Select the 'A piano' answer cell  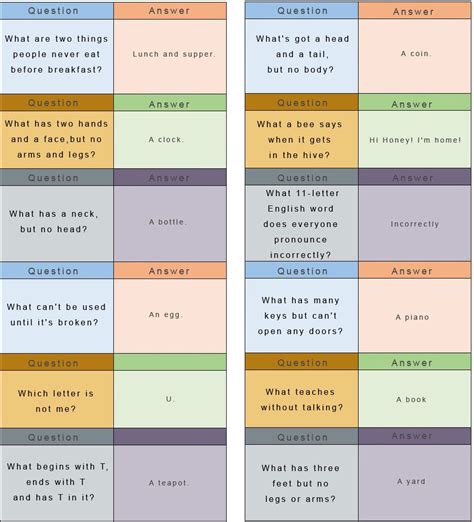[x=415, y=315]
